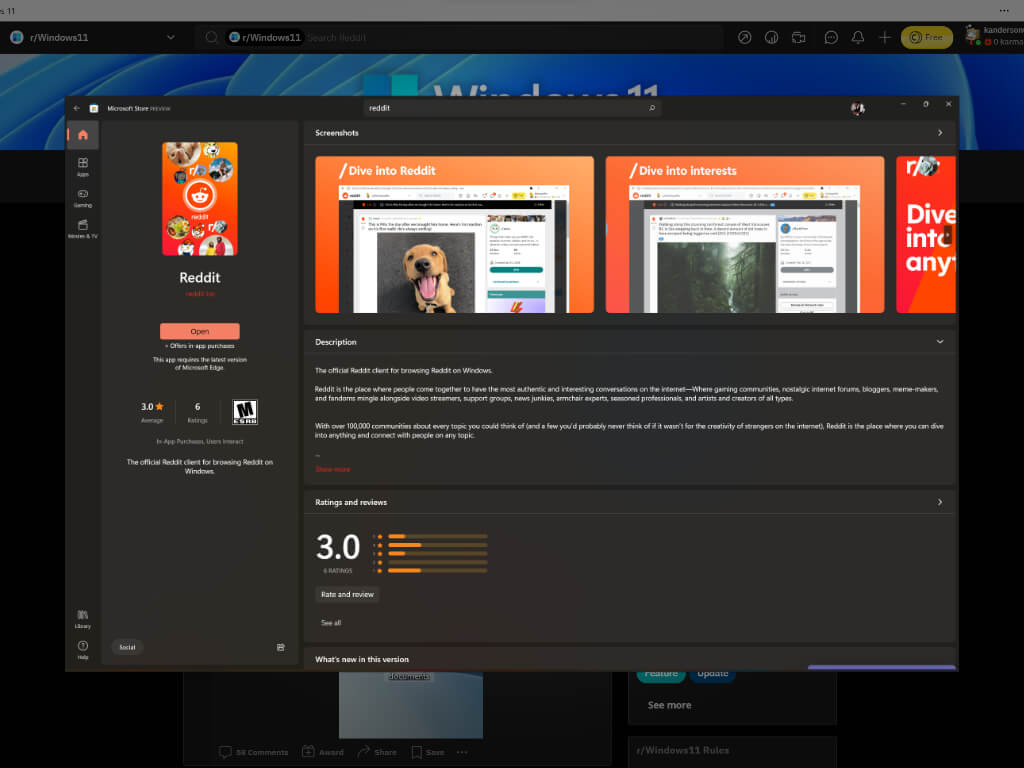Viewport: 1024px width, 768px height.
Task: Expand the Ratings and reviews chevron
Action: coord(939,502)
